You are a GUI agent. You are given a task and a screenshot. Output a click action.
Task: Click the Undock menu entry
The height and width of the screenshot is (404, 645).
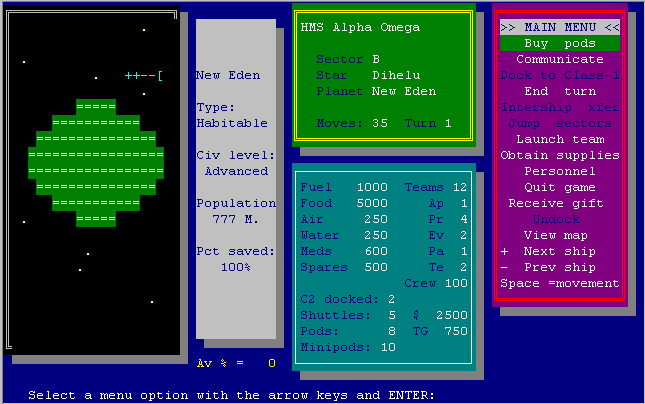point(560,220)
